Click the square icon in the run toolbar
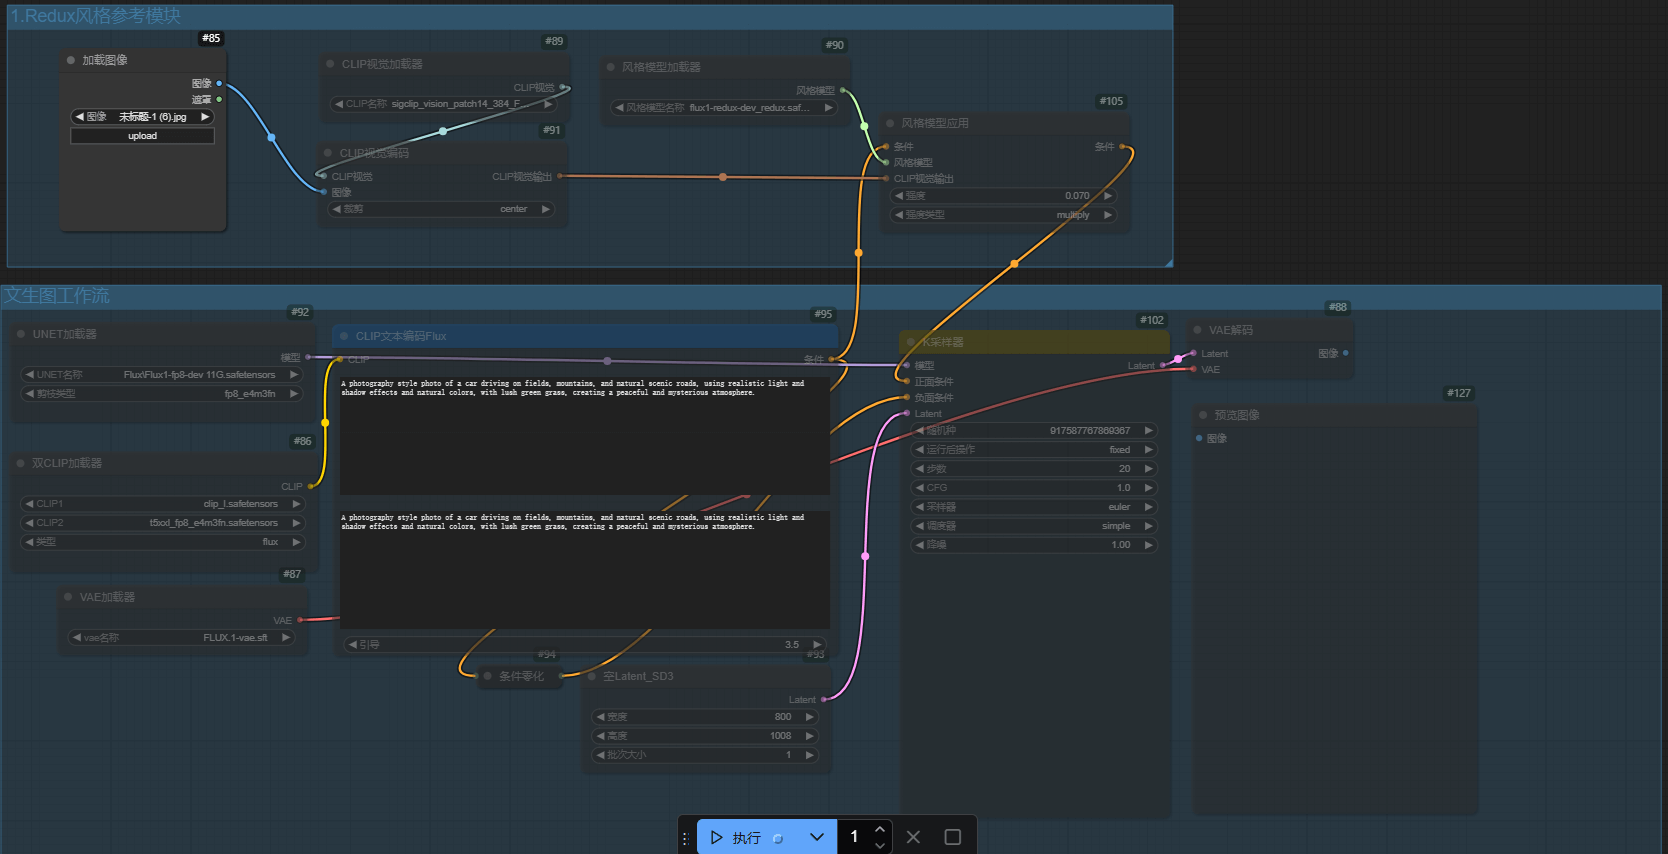The width and height of the screenshot is (1668, 854). pyautogui.click(x=952, y=837)
